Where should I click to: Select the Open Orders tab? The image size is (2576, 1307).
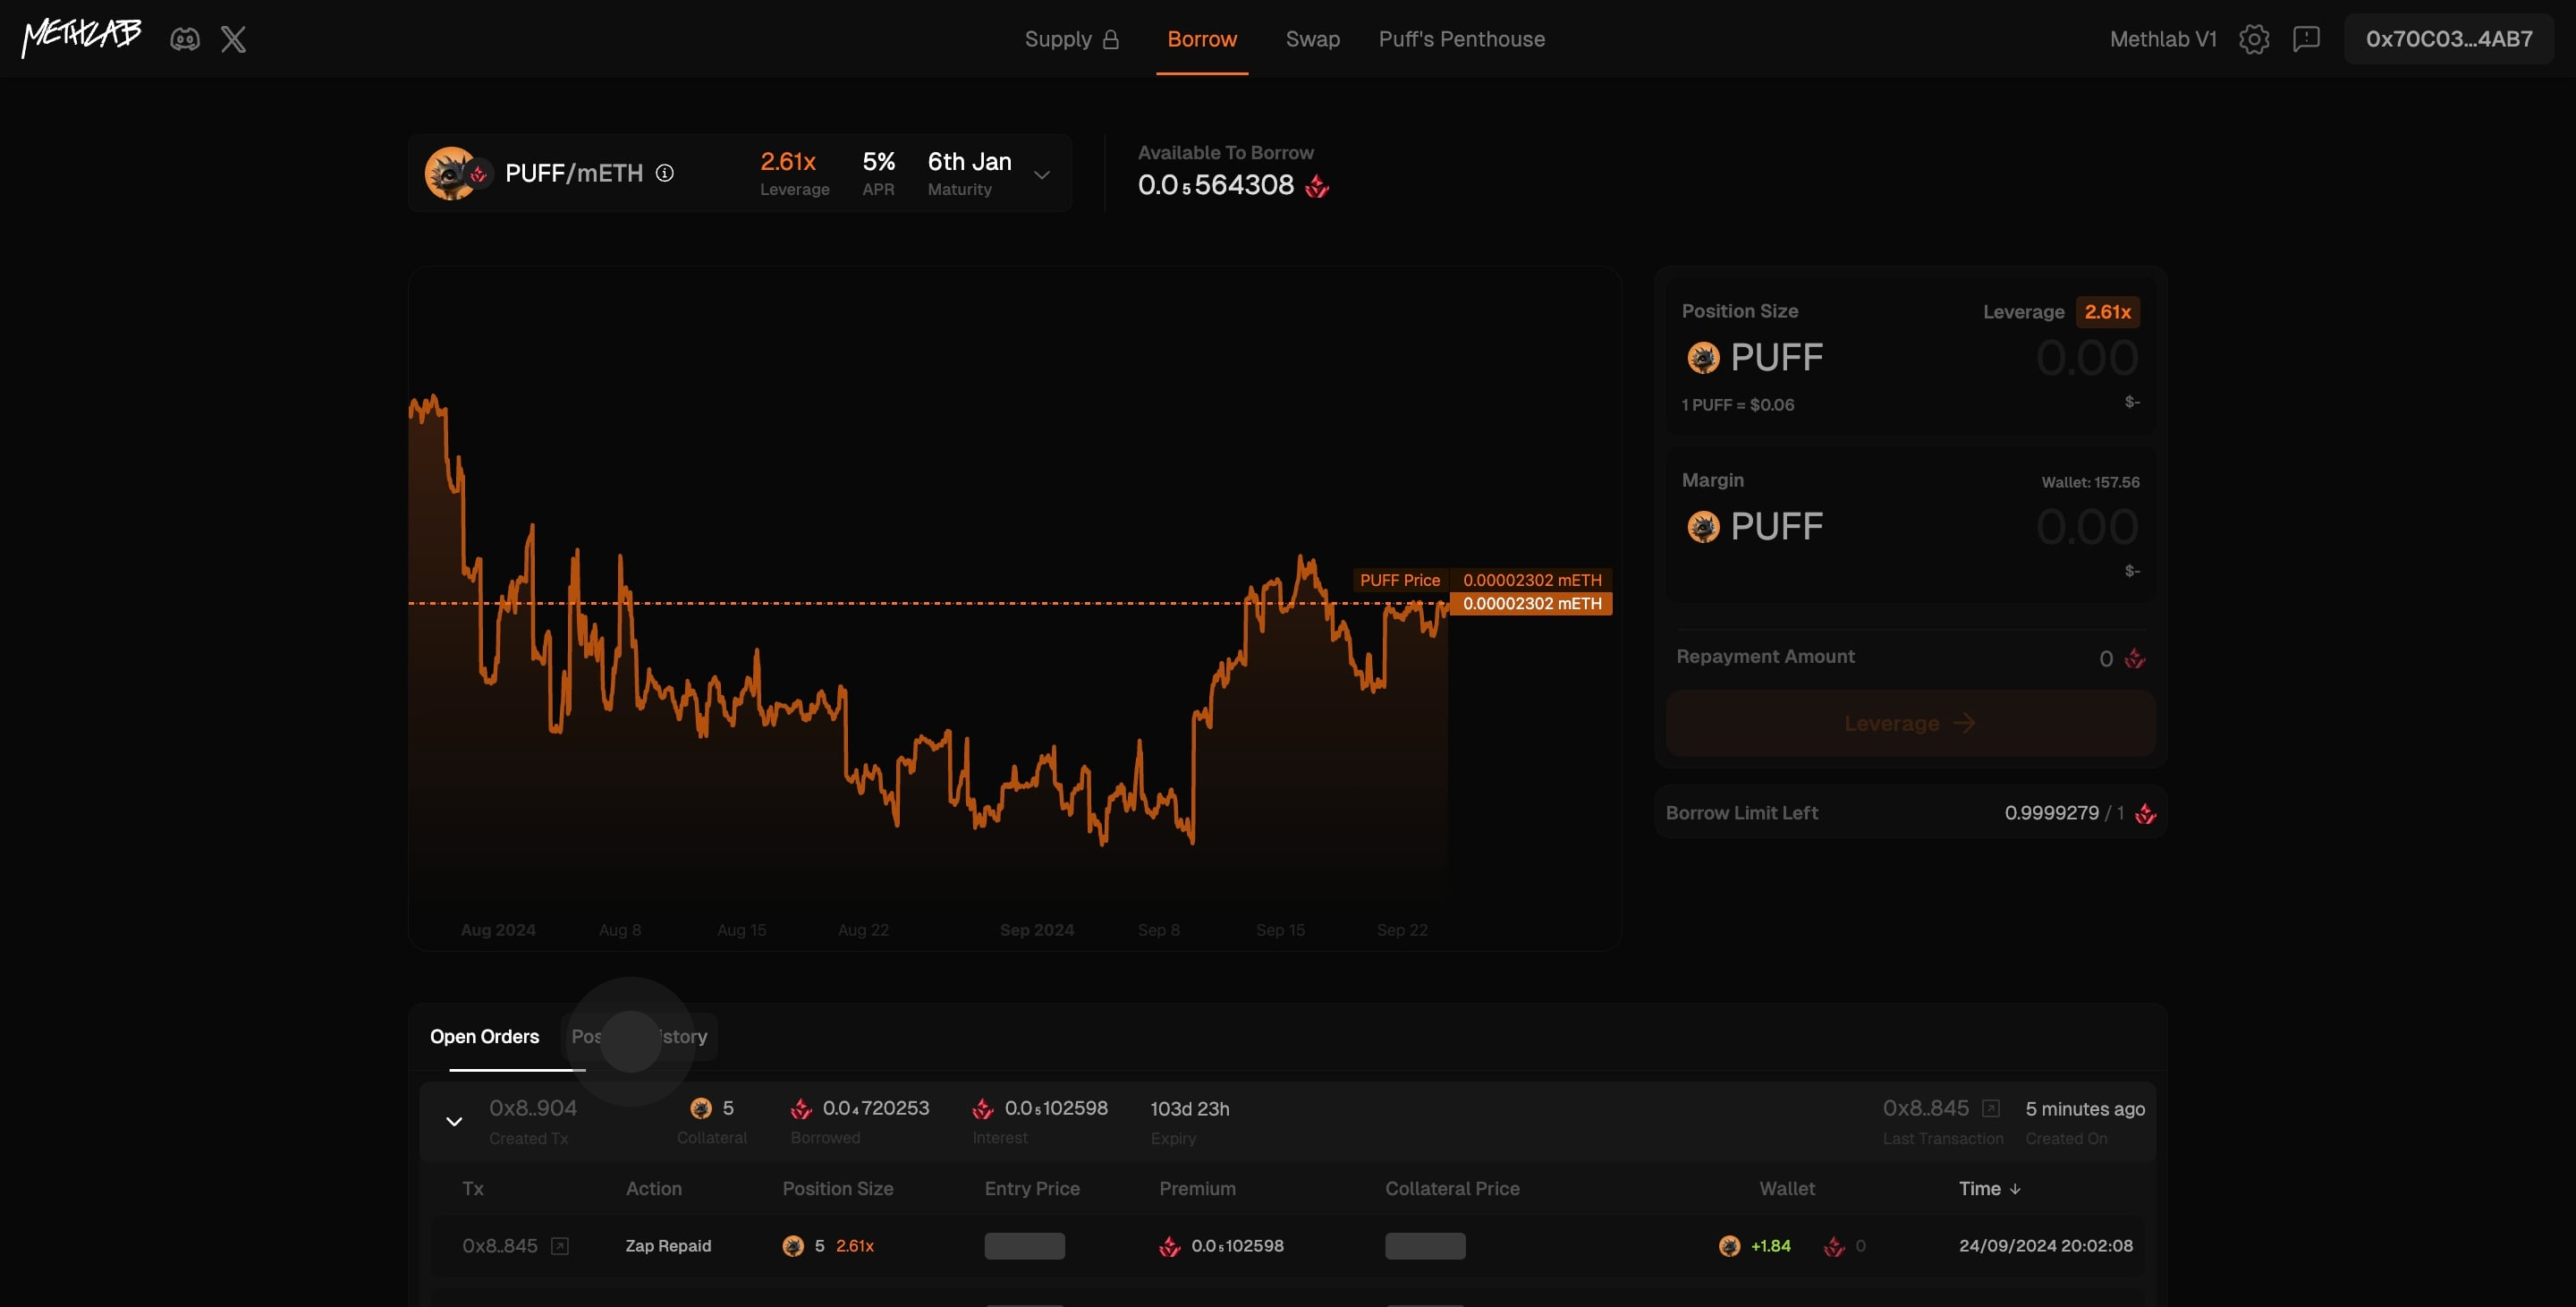pyautogui.click(x=484, y=1037)
